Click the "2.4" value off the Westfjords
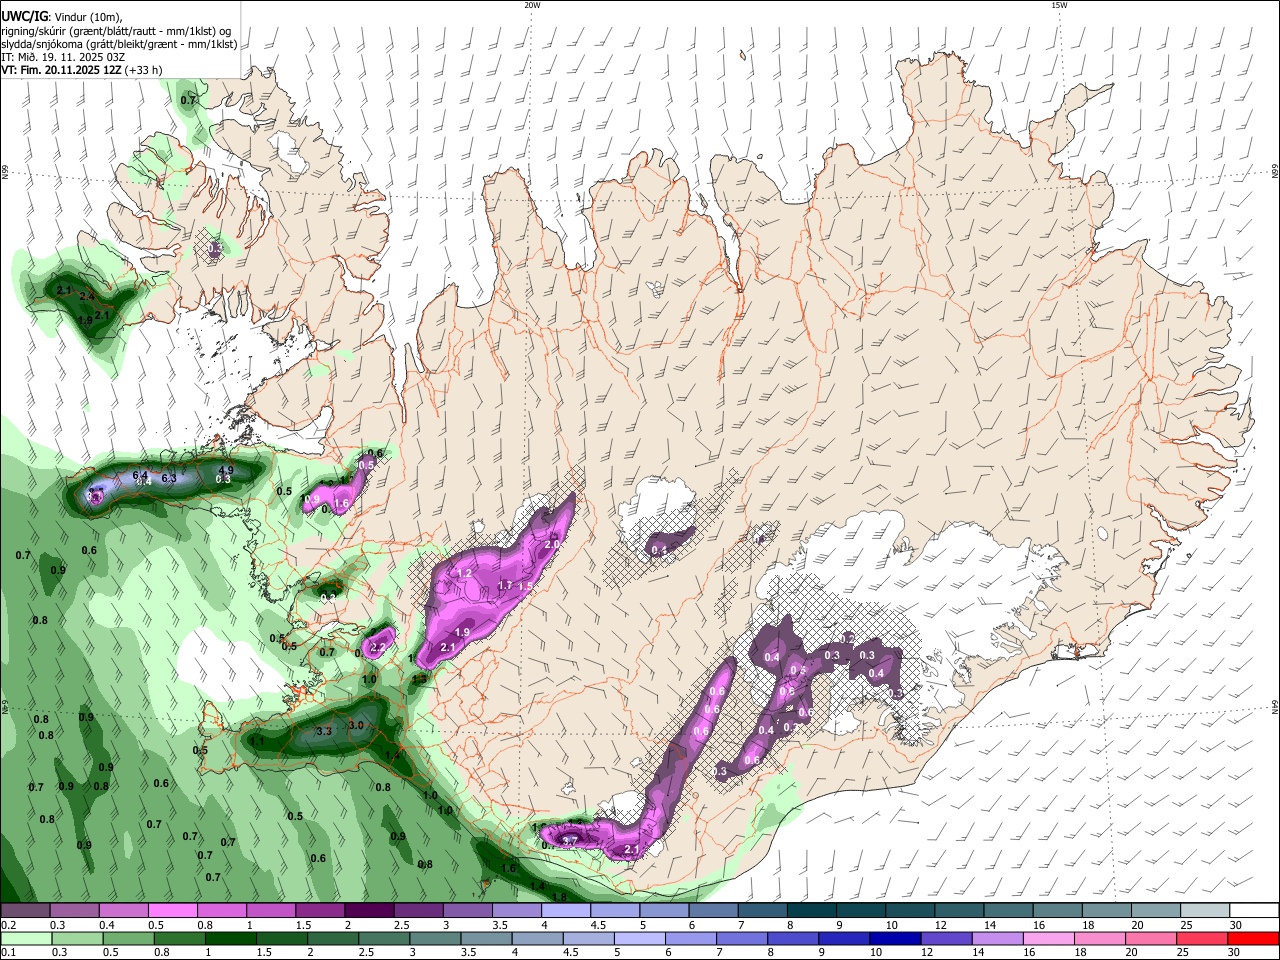Image resolution: width=1280 pixels, height=960 pixels. (87, 296)
